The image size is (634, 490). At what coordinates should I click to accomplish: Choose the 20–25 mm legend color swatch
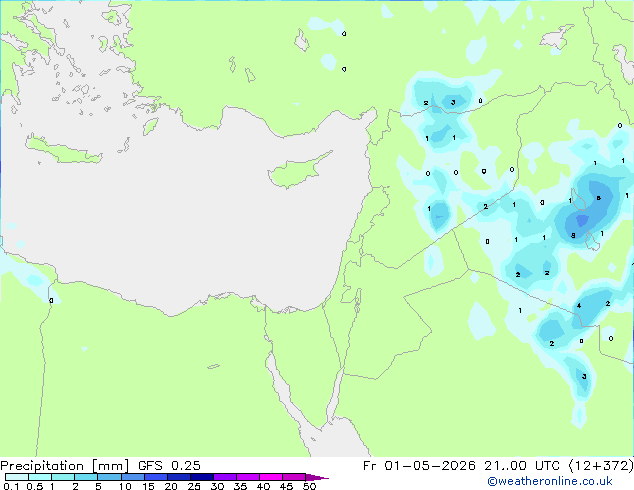pyautogui.click(x=179, y=477)
